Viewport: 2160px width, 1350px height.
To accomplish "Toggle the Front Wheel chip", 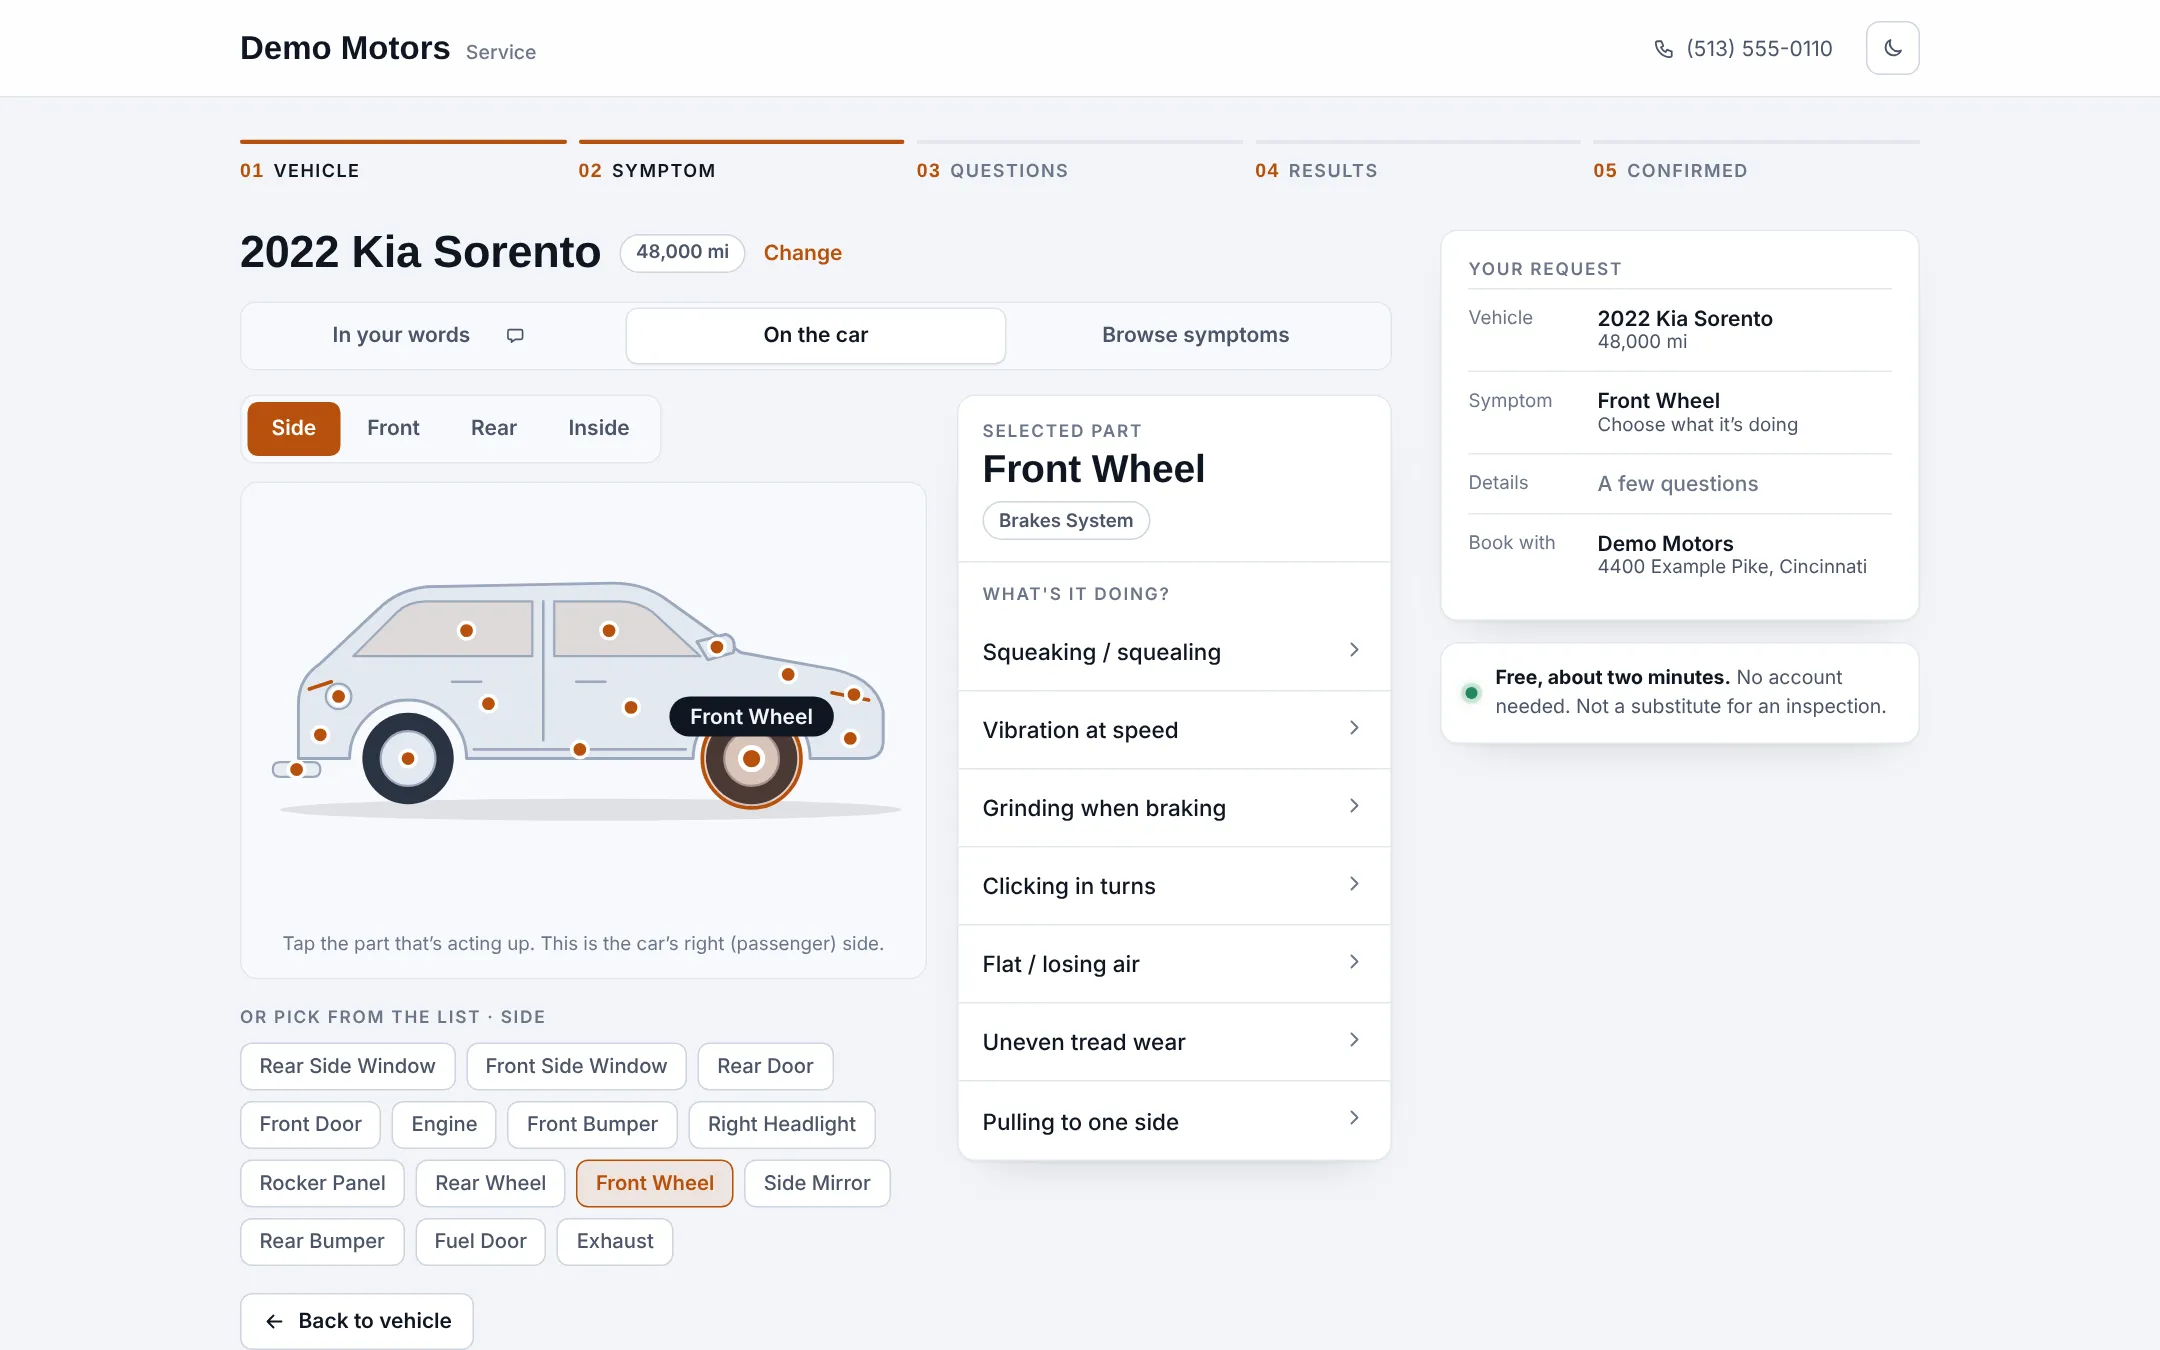I will coord(655,1183).
